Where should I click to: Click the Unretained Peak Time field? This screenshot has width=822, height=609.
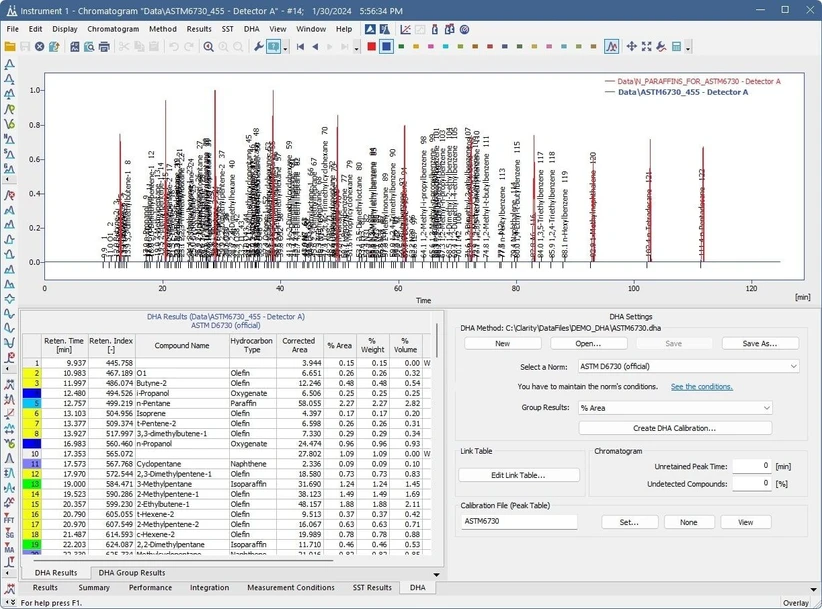click(754, 466)
